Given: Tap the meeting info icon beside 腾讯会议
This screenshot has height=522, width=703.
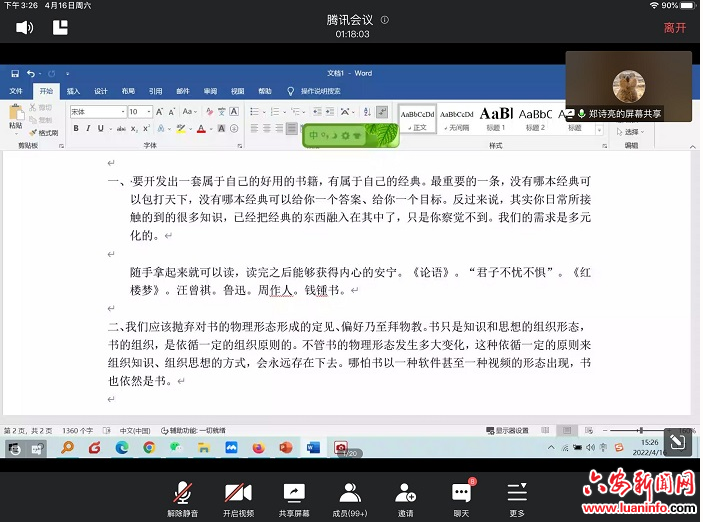Looking at the screenshot, I should pos(386,20).
